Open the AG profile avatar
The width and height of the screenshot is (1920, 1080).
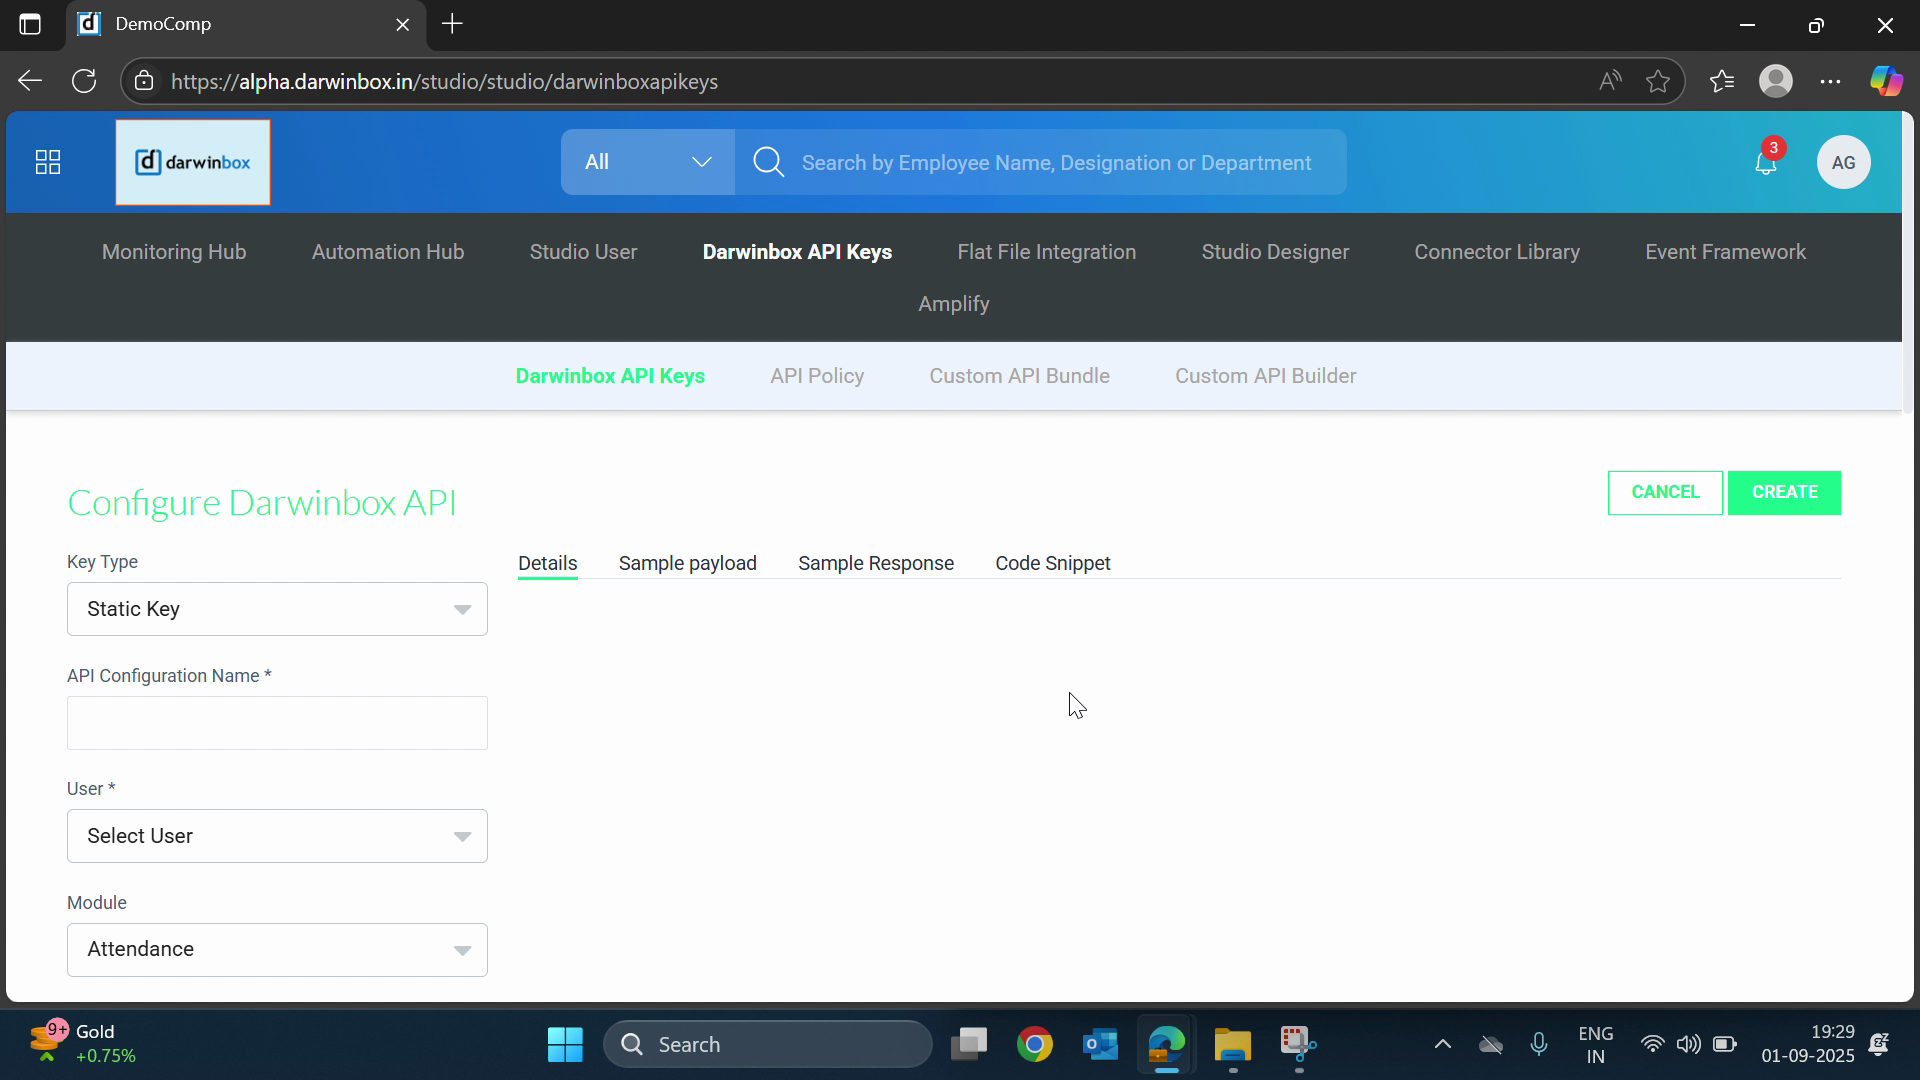1843,162
